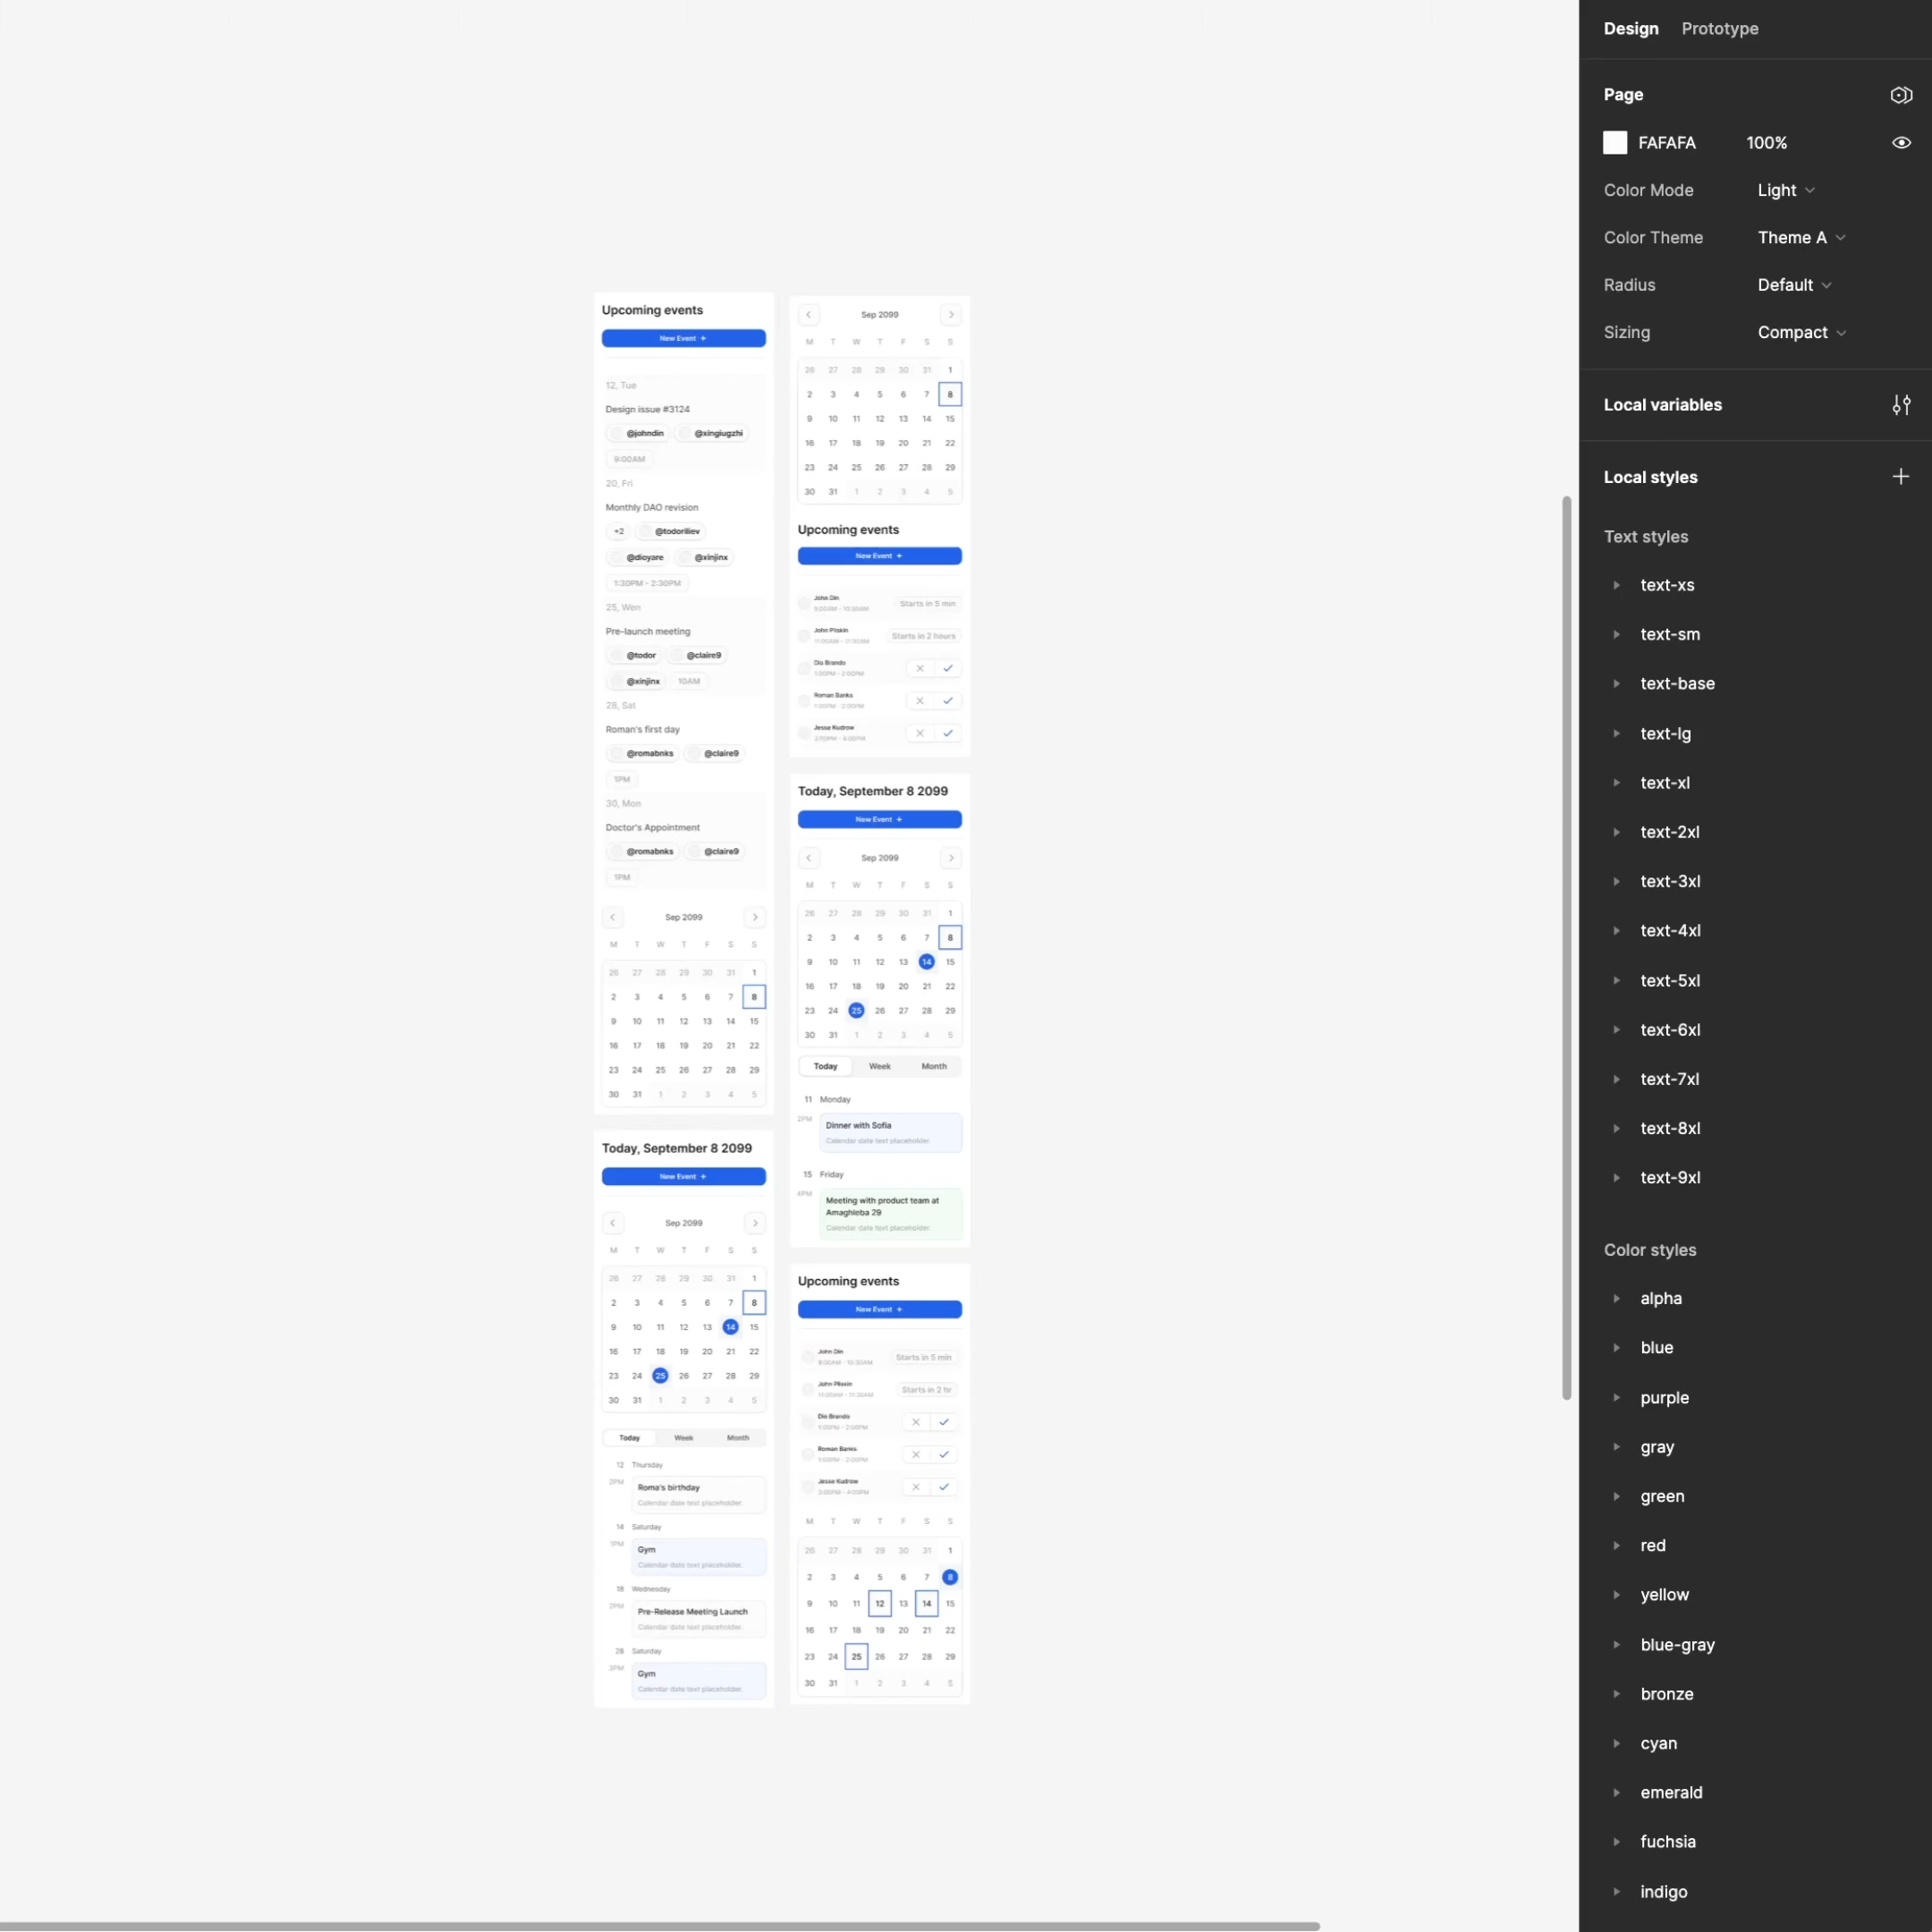Add a new local style with the plus icon
The height and width of the screenshot is (1932, 1932).
(1901, 476)
